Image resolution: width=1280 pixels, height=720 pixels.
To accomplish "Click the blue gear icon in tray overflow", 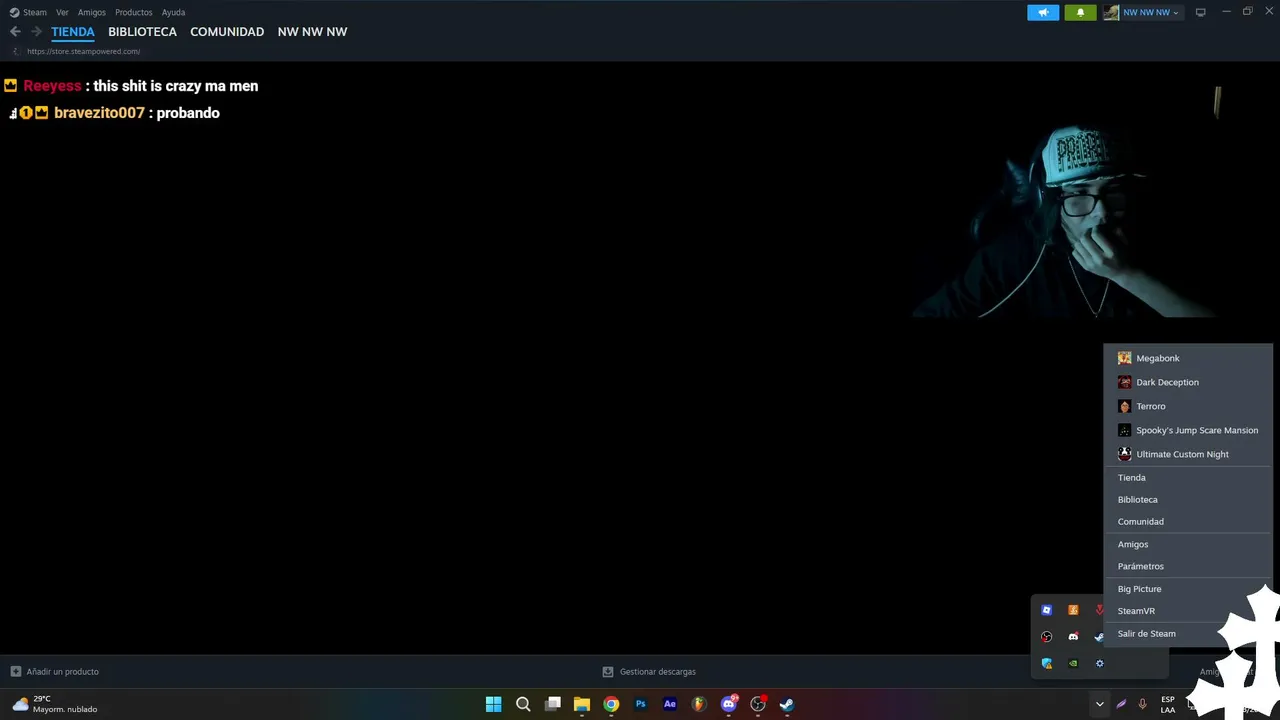I will click(1100, 663).
